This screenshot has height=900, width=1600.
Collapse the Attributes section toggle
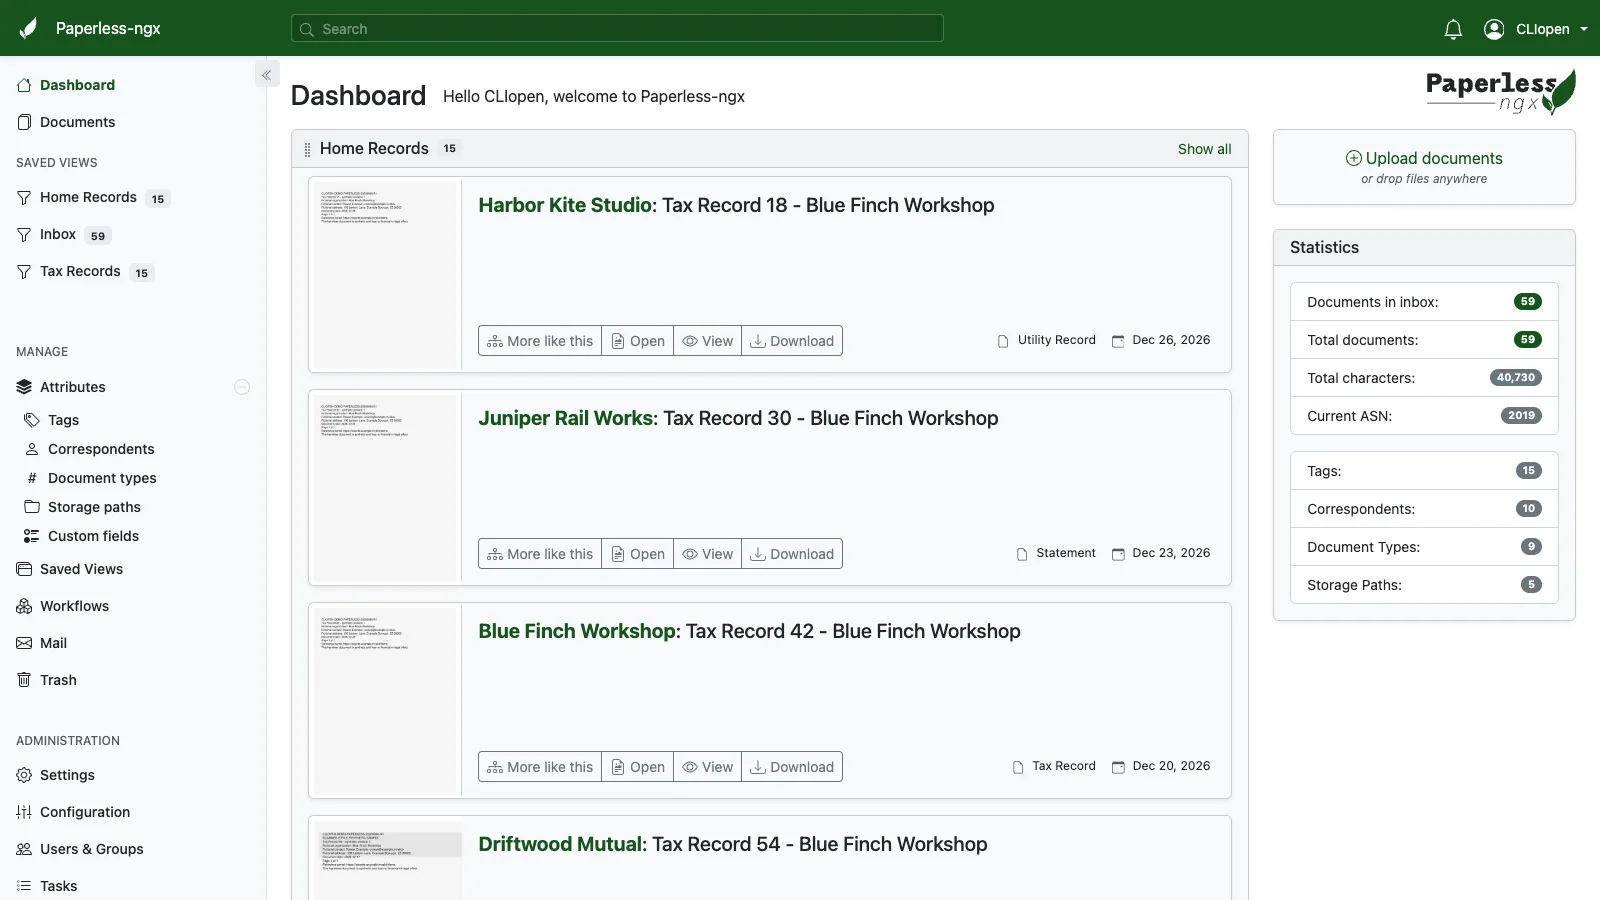pos(242,387)
